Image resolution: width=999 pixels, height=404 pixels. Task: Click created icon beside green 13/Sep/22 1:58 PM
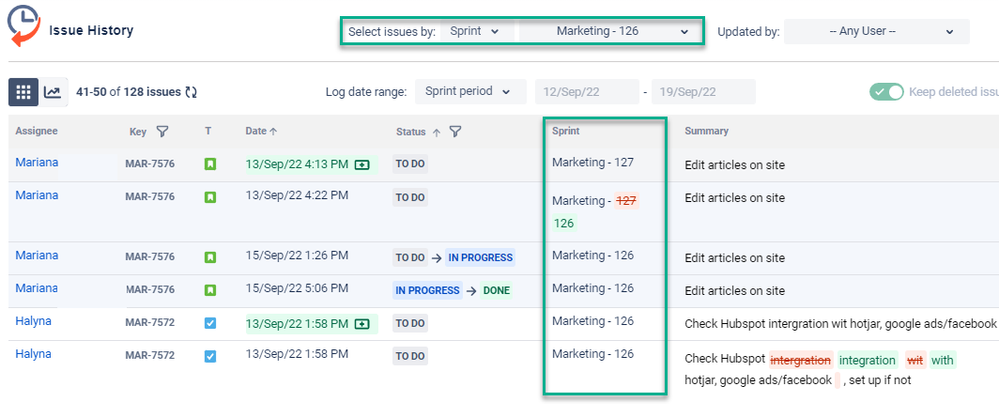click(362, 324)
